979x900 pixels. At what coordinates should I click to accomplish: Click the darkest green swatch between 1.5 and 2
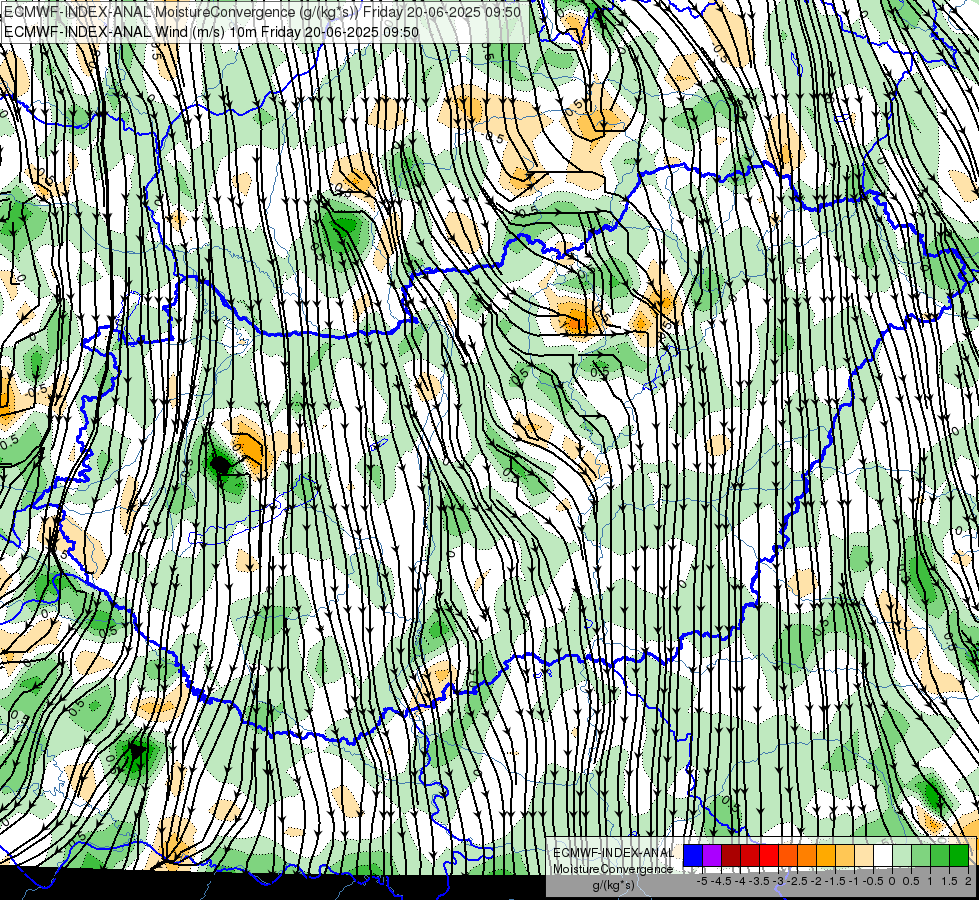coord(959,855)
